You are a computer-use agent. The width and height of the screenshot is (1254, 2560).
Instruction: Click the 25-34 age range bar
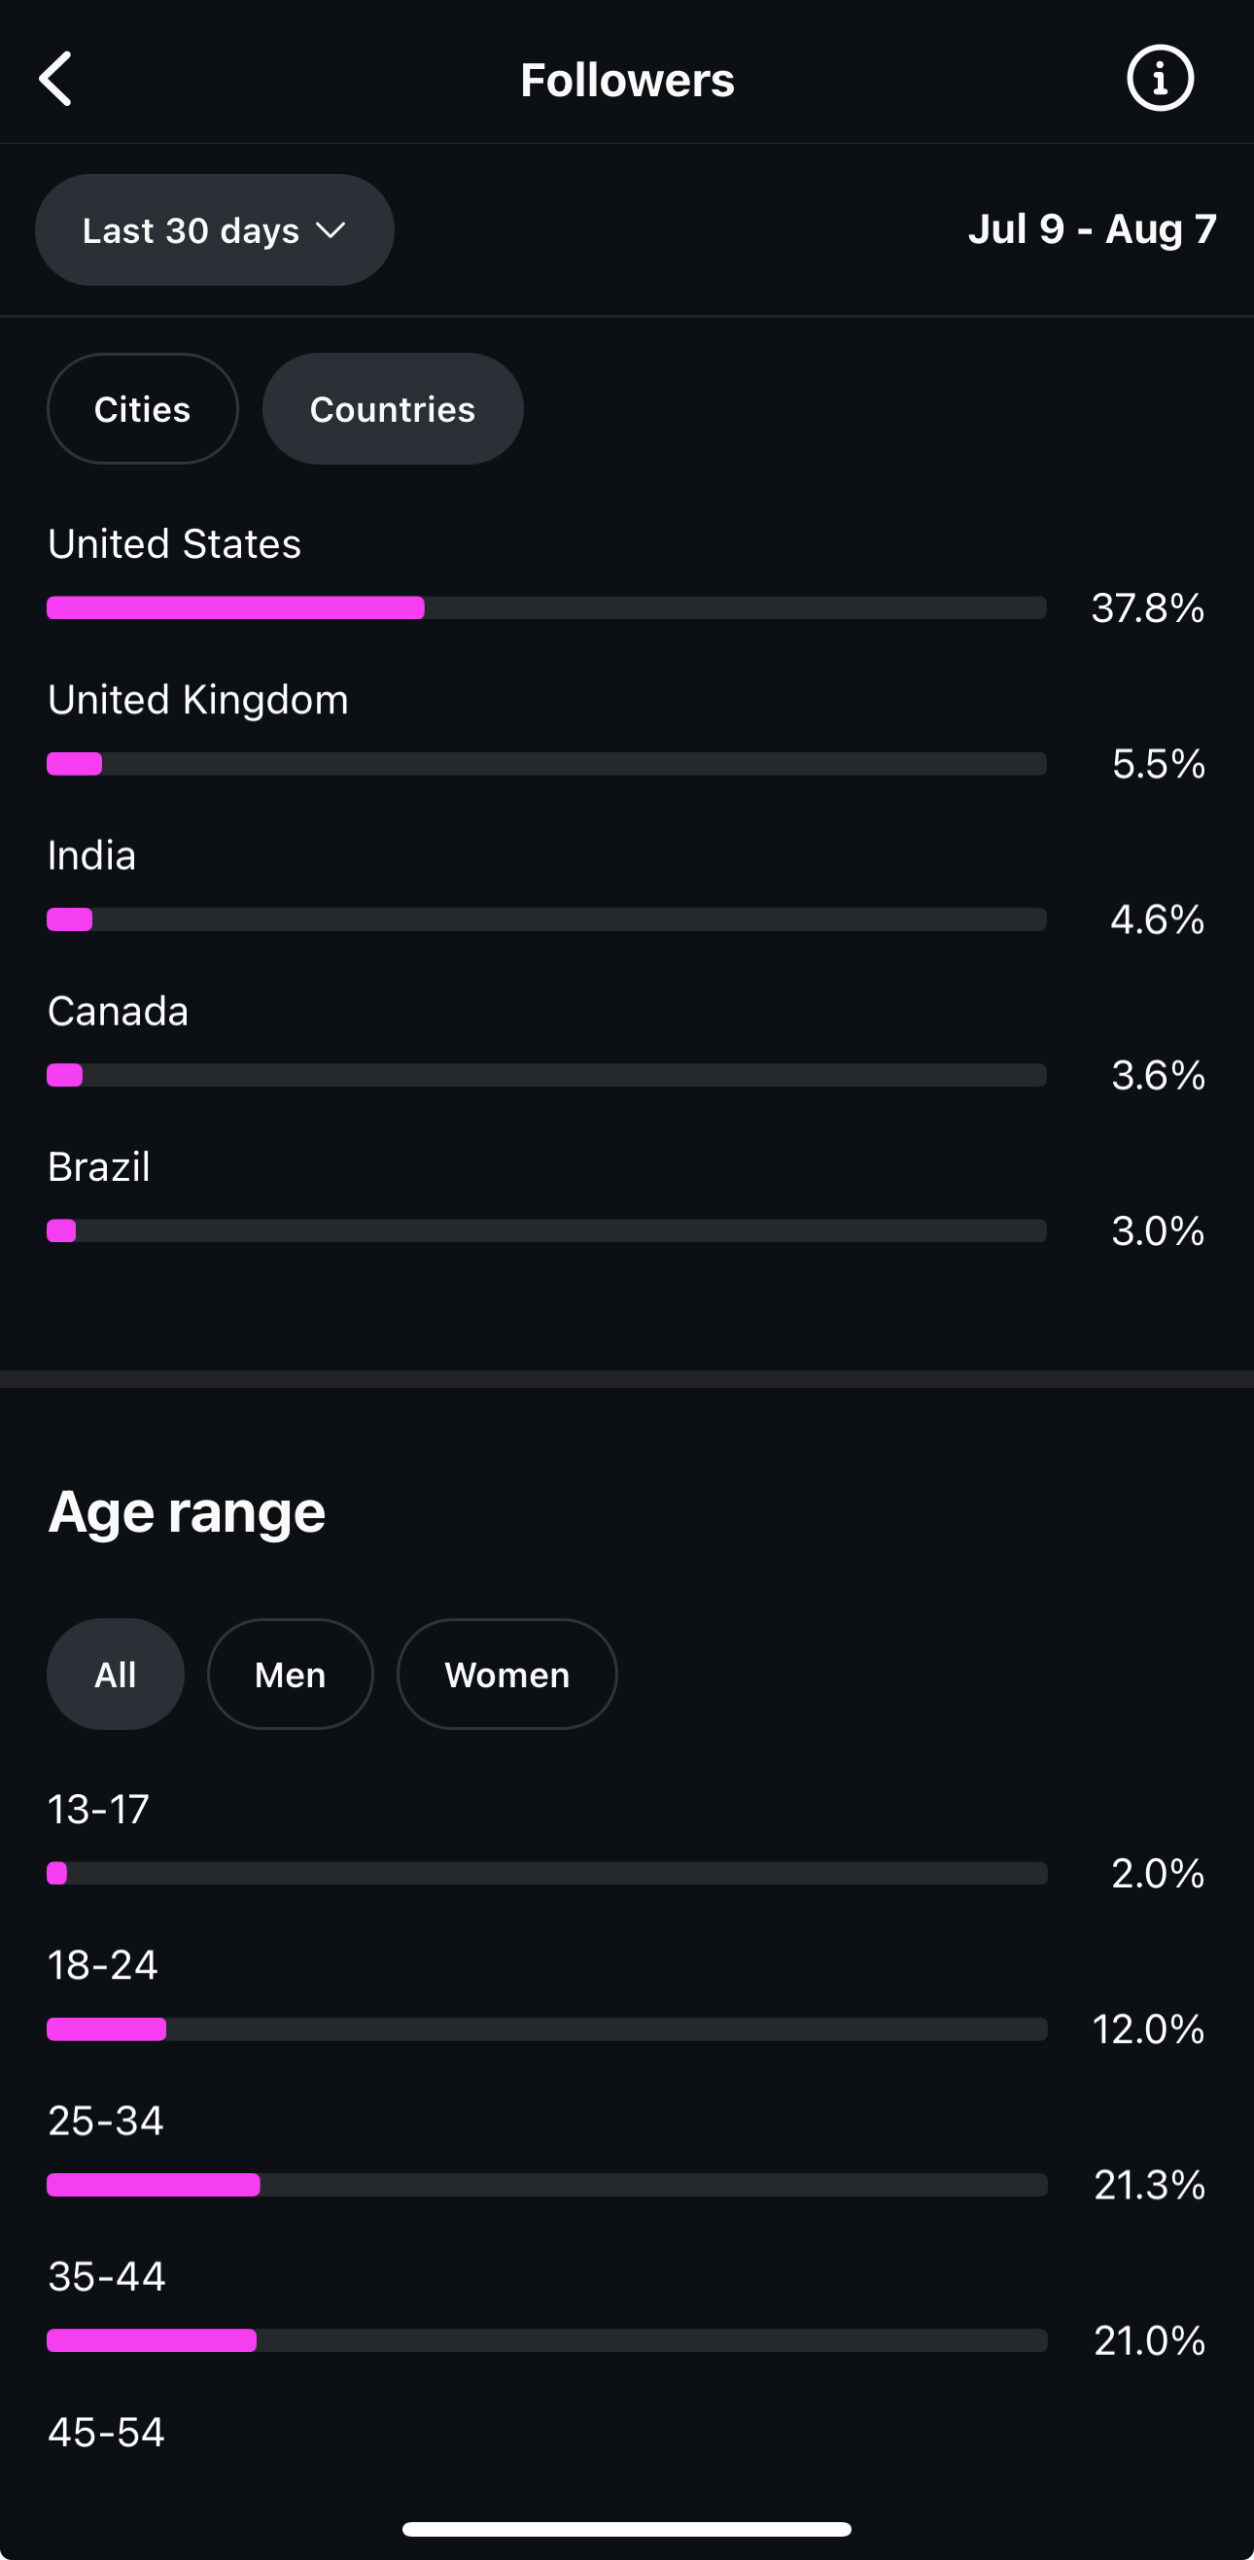547,2185
